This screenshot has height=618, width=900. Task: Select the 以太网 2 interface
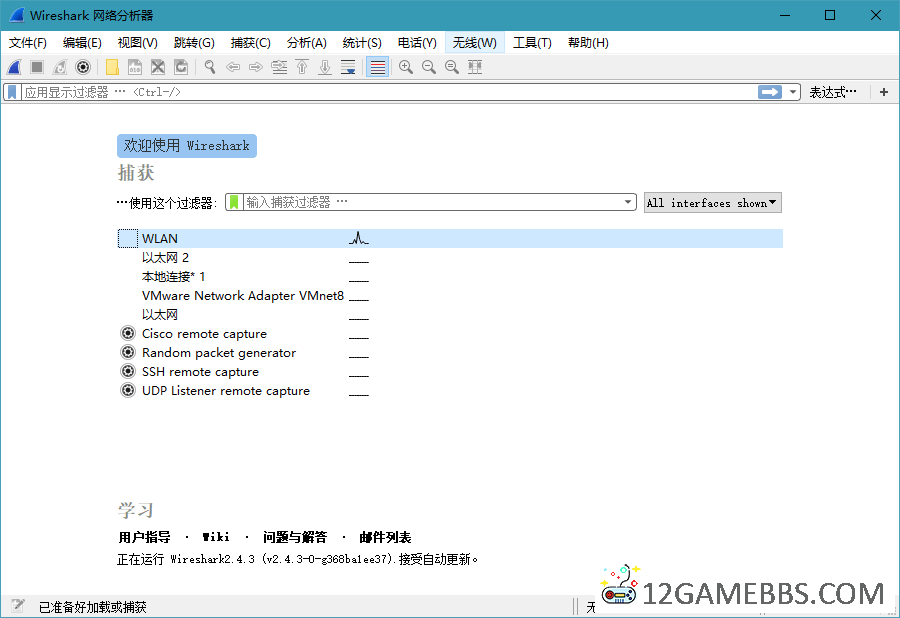[450, 257]
